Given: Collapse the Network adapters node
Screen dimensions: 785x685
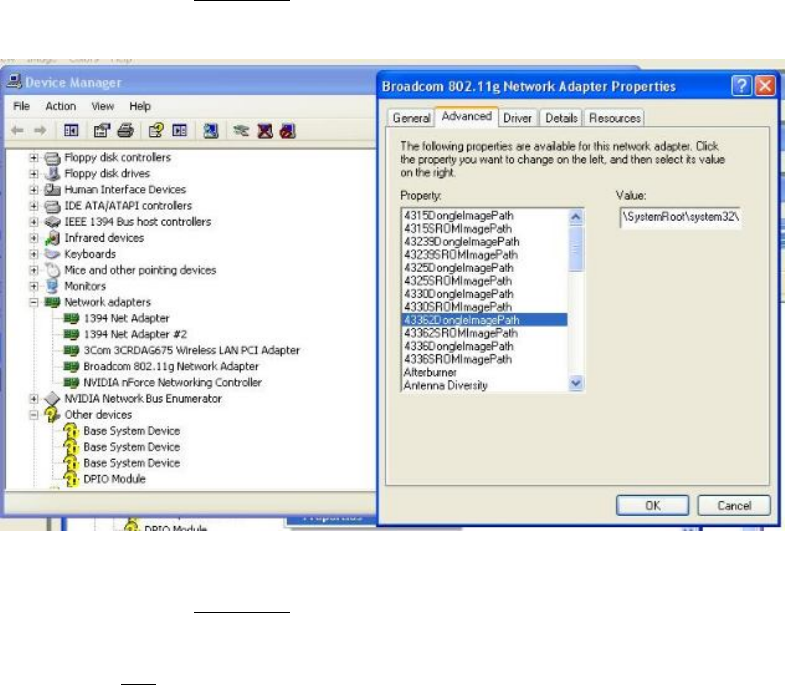Looking at the screenshot, I should click(x=34, y=302).
